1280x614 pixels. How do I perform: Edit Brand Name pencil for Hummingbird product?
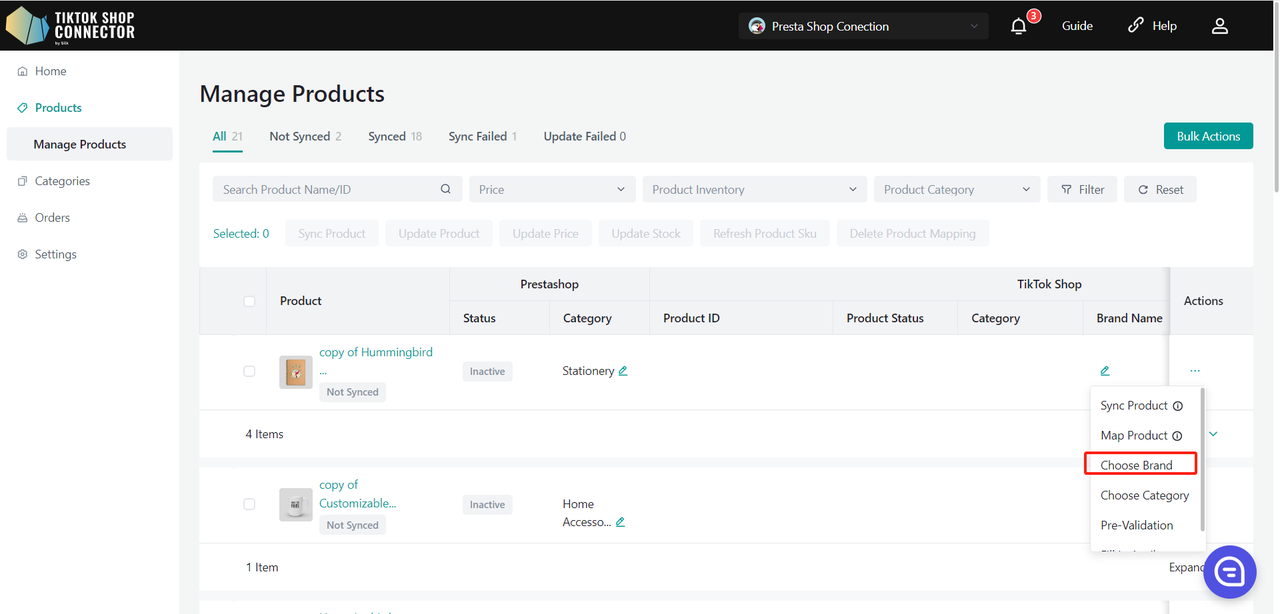coord(1105,371)
